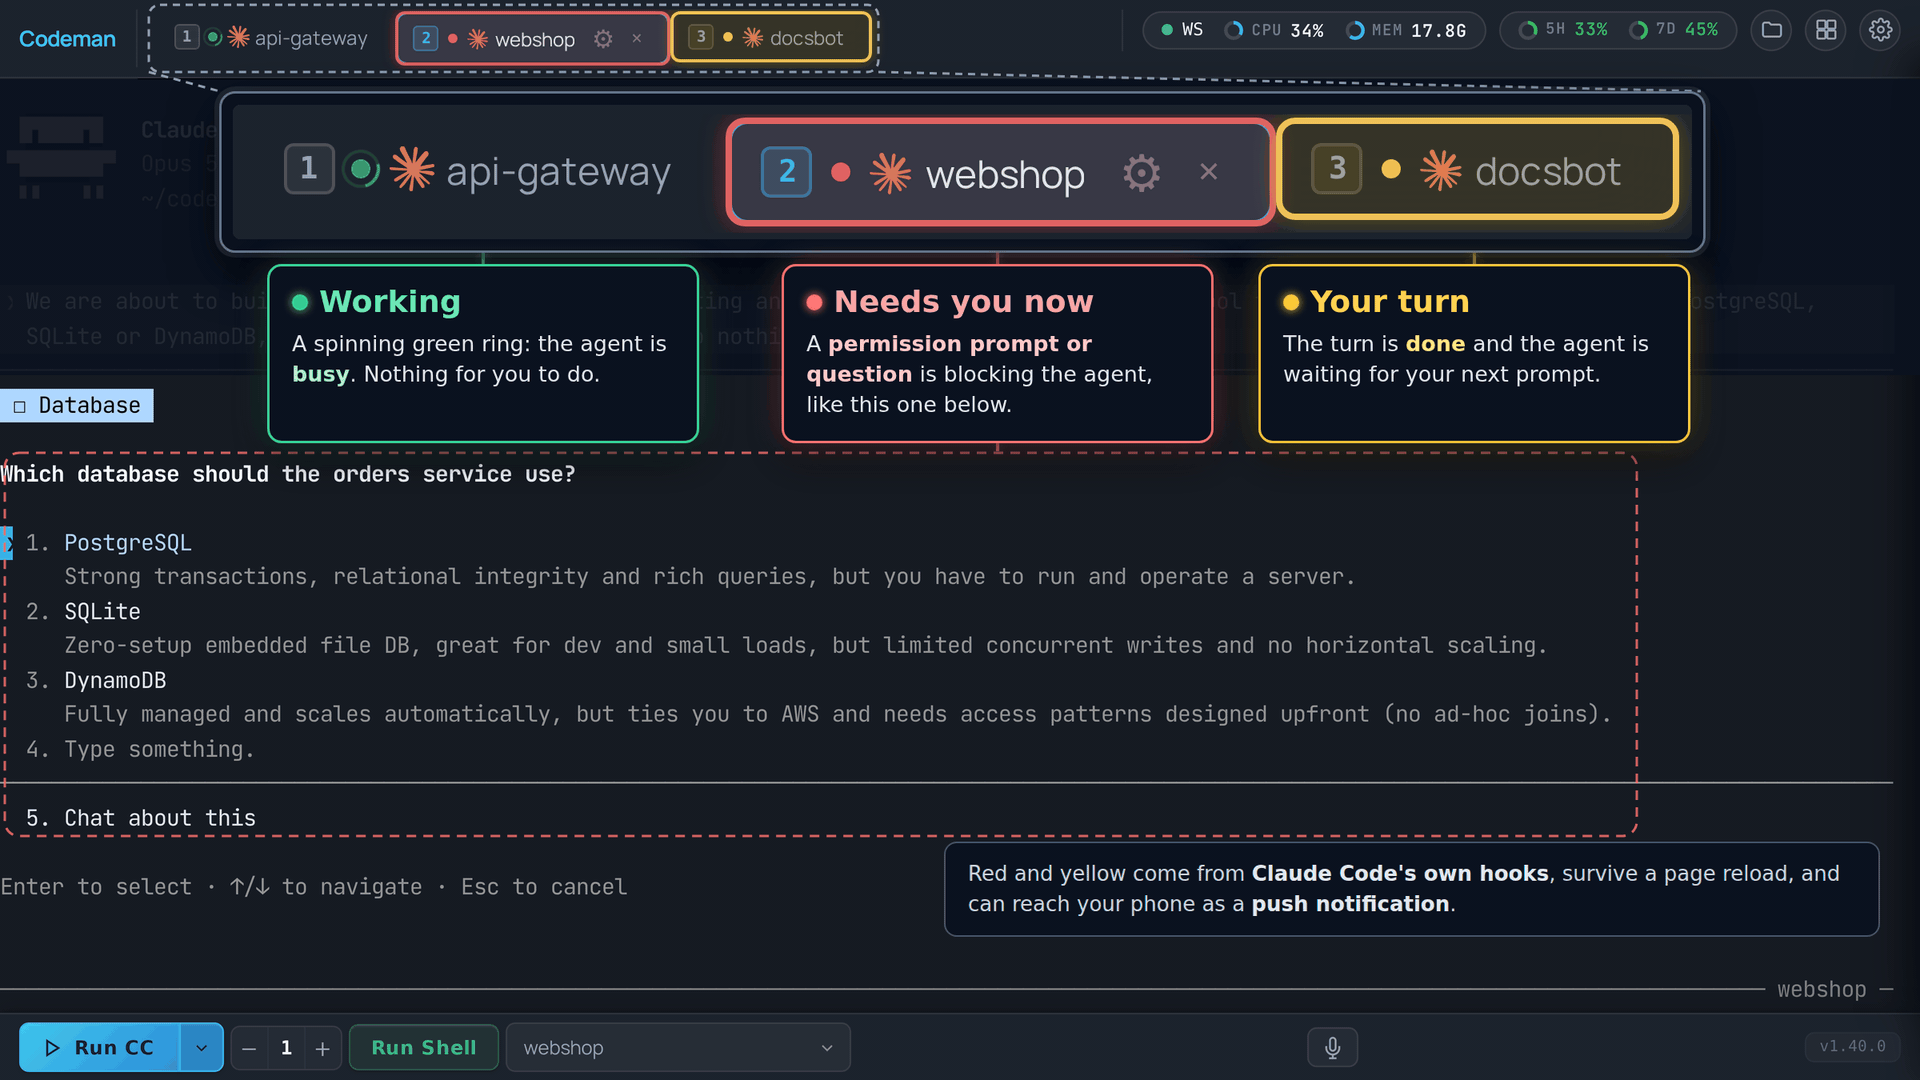The width and height of the screenshot is (1920, 1080).
Task: Click the Database question tab label
Action: [77, 405]
